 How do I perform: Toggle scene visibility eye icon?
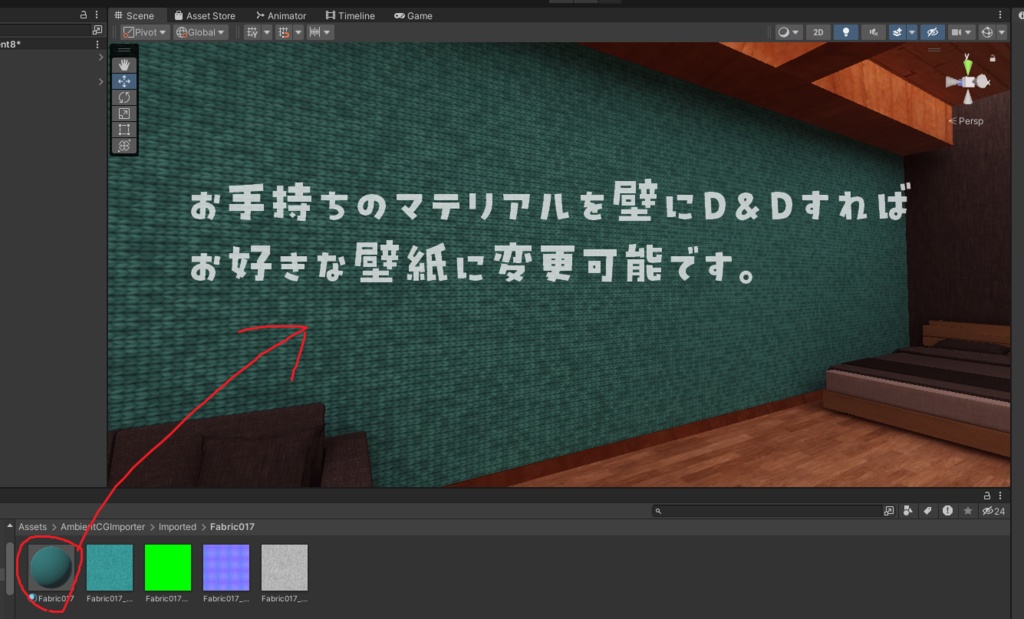pos(931,32)
